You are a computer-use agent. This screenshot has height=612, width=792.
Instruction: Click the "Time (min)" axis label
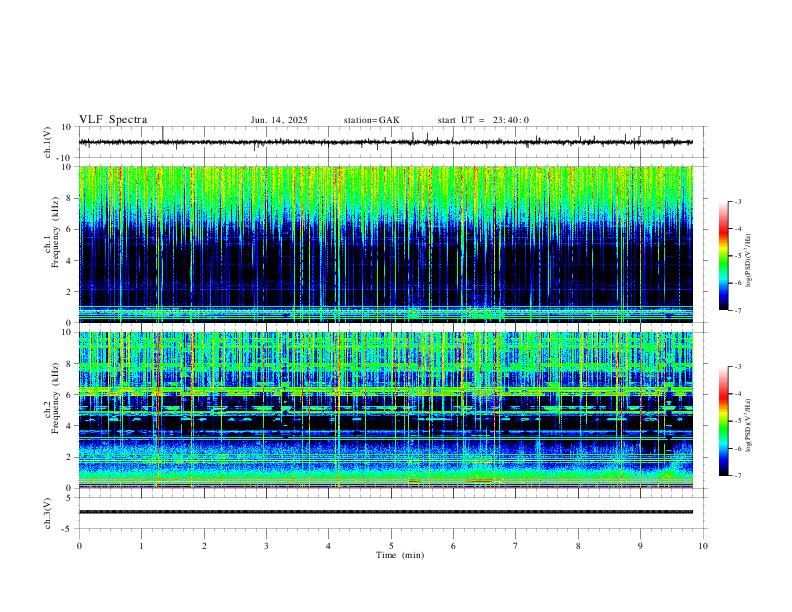[400, 555]
